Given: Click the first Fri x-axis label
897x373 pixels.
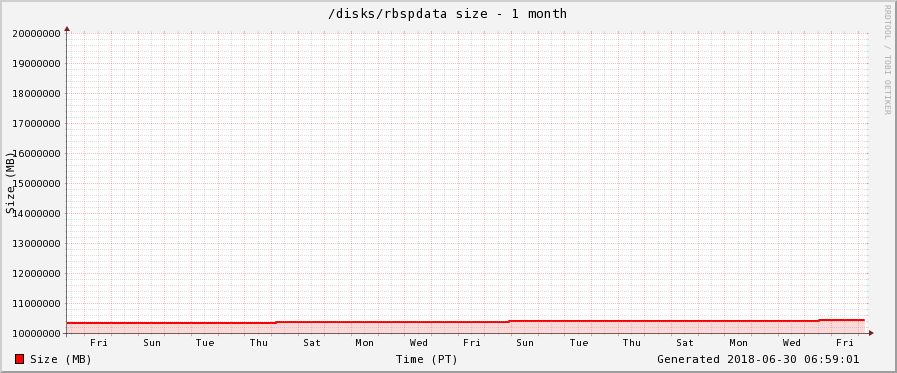Looking at the screenshot, I should coord(99,343).
